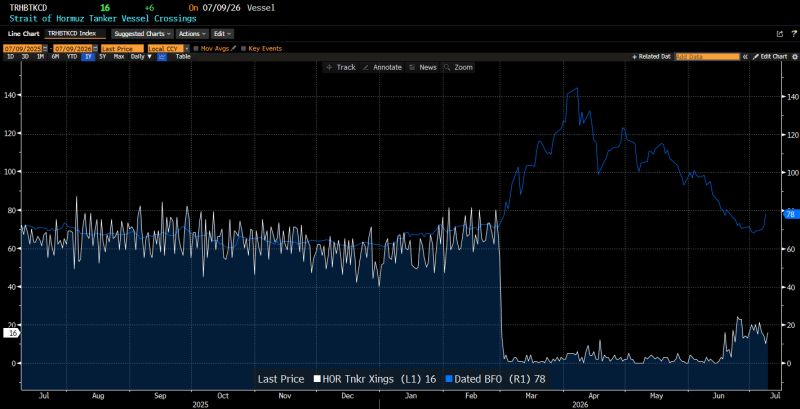Screen dimensions: 800x409
Task: Click the right axis value marker 78
Action: [790, 214]
